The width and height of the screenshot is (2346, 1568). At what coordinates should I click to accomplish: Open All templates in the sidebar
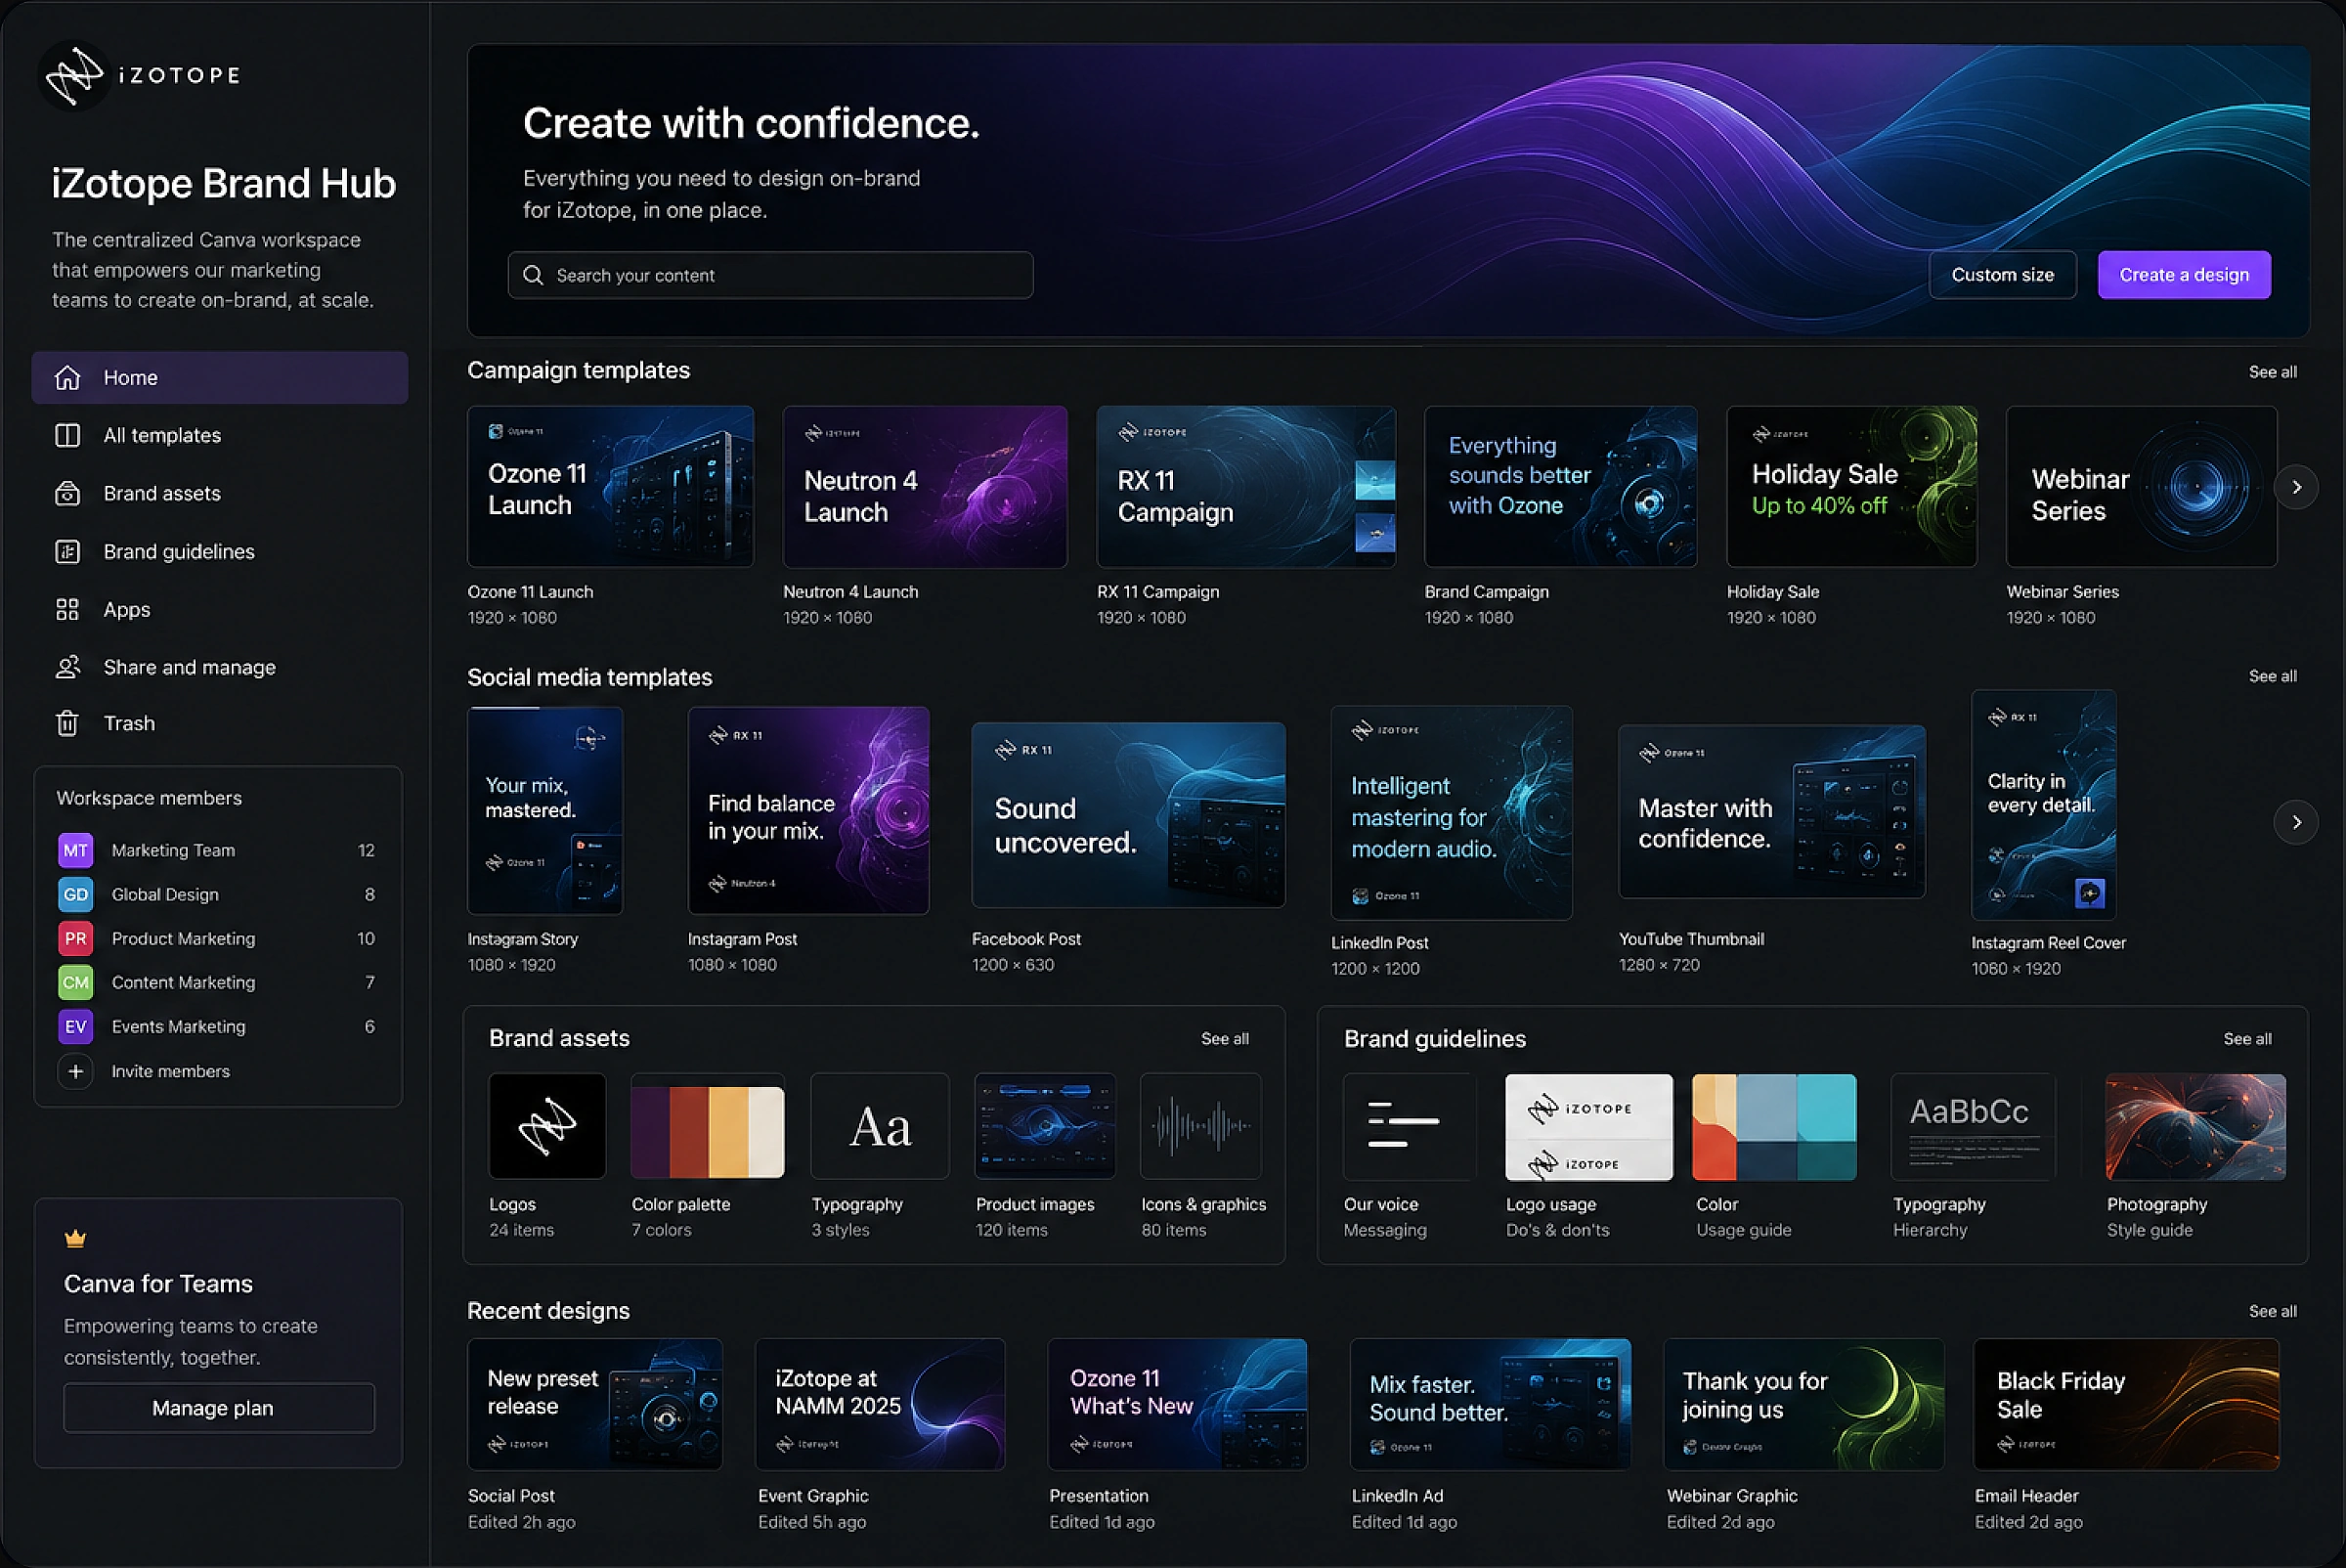point(220,435)
